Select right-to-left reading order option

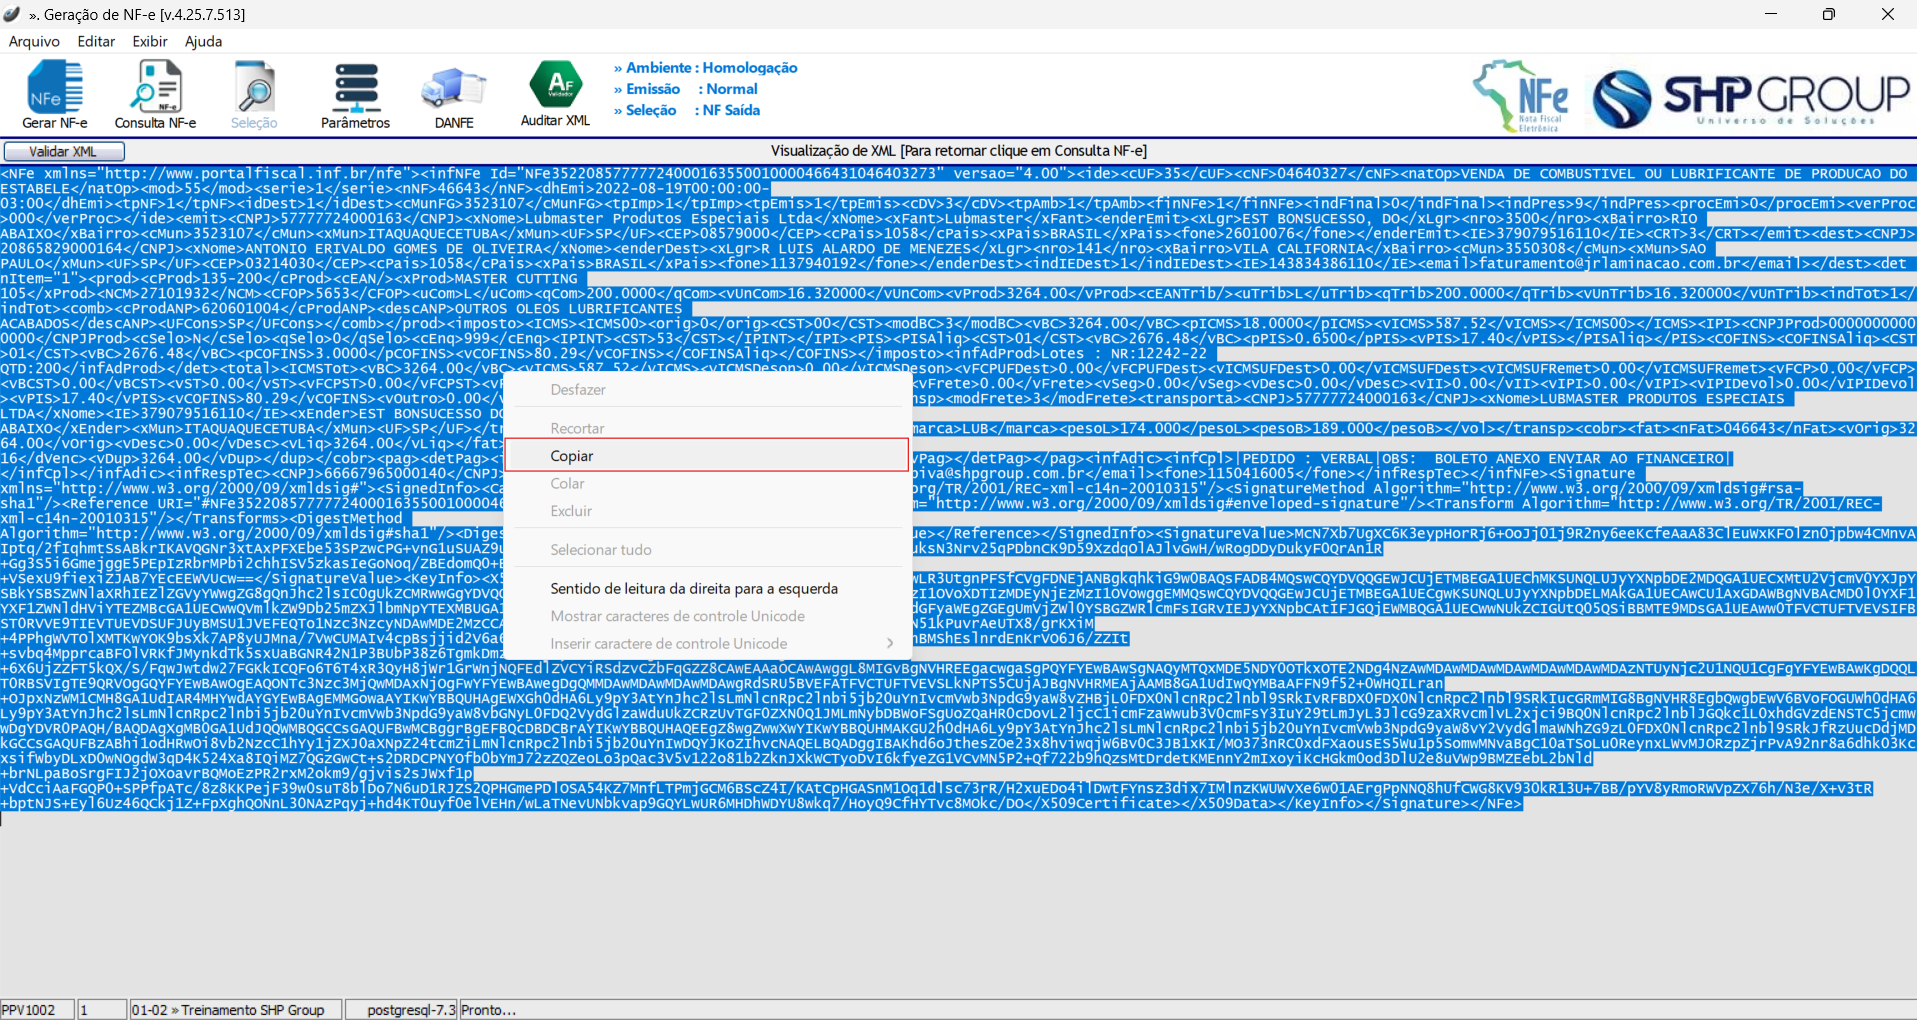pos(694,588)
